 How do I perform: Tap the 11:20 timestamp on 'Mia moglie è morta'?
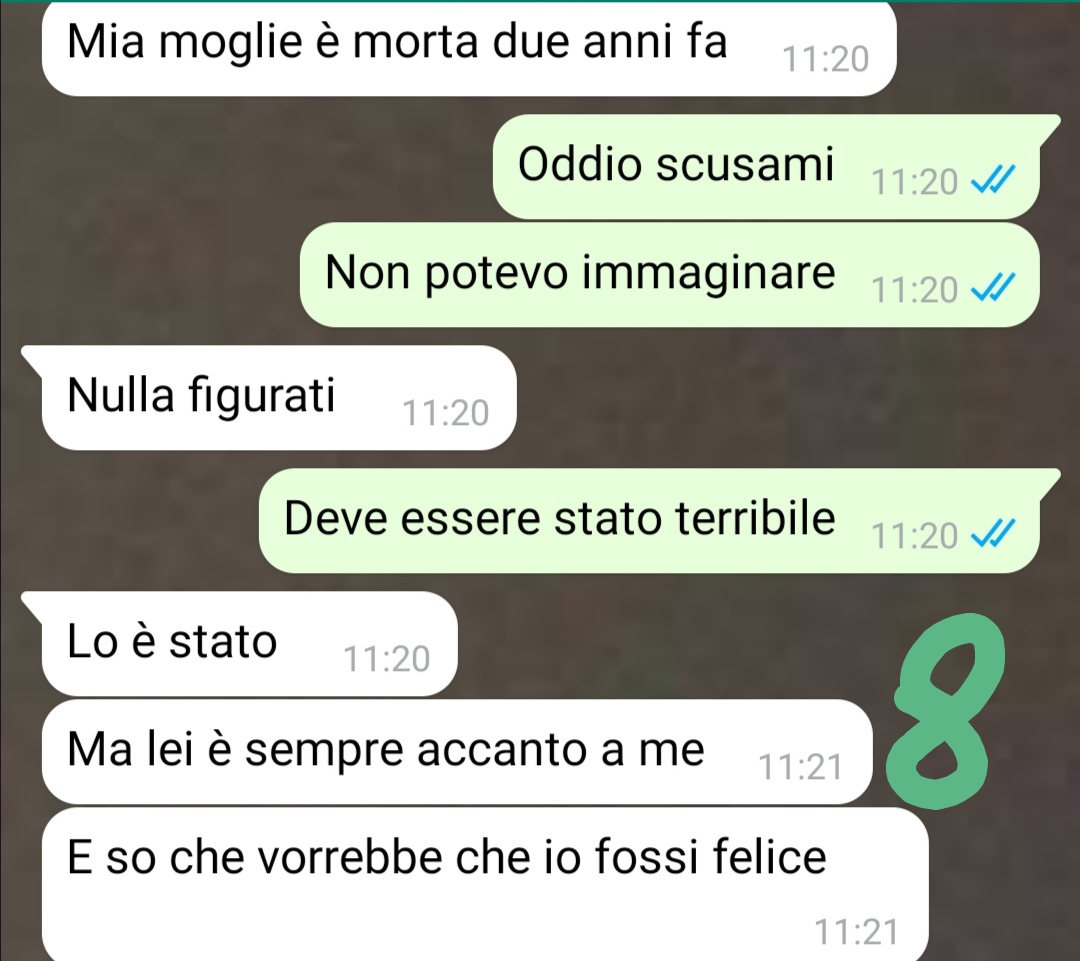coord(826,59)
